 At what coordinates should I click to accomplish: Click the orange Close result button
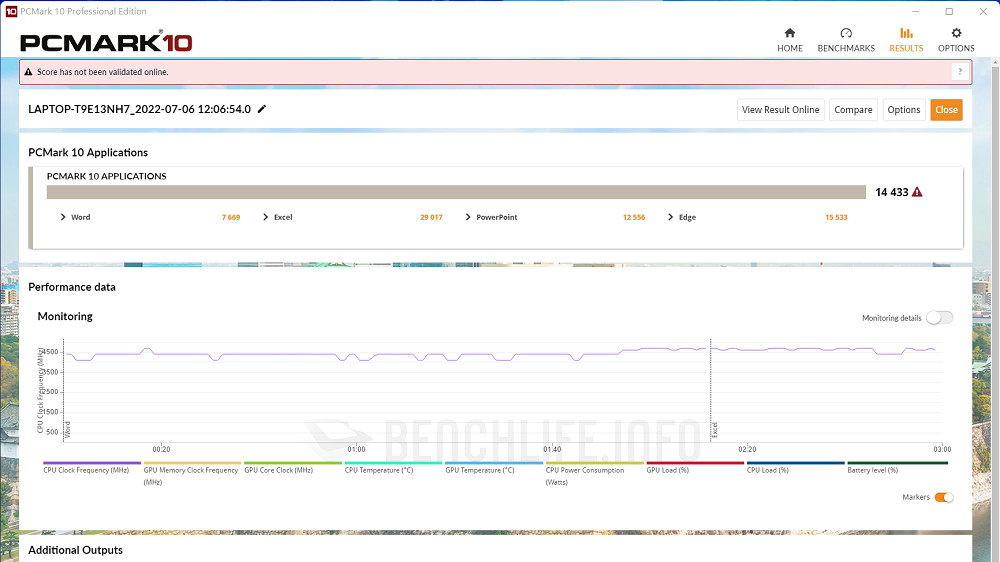946,110
